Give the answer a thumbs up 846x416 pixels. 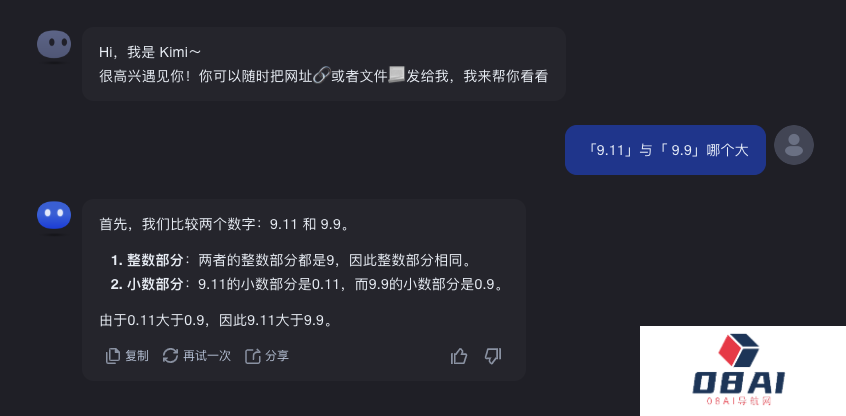coord(459,355)
